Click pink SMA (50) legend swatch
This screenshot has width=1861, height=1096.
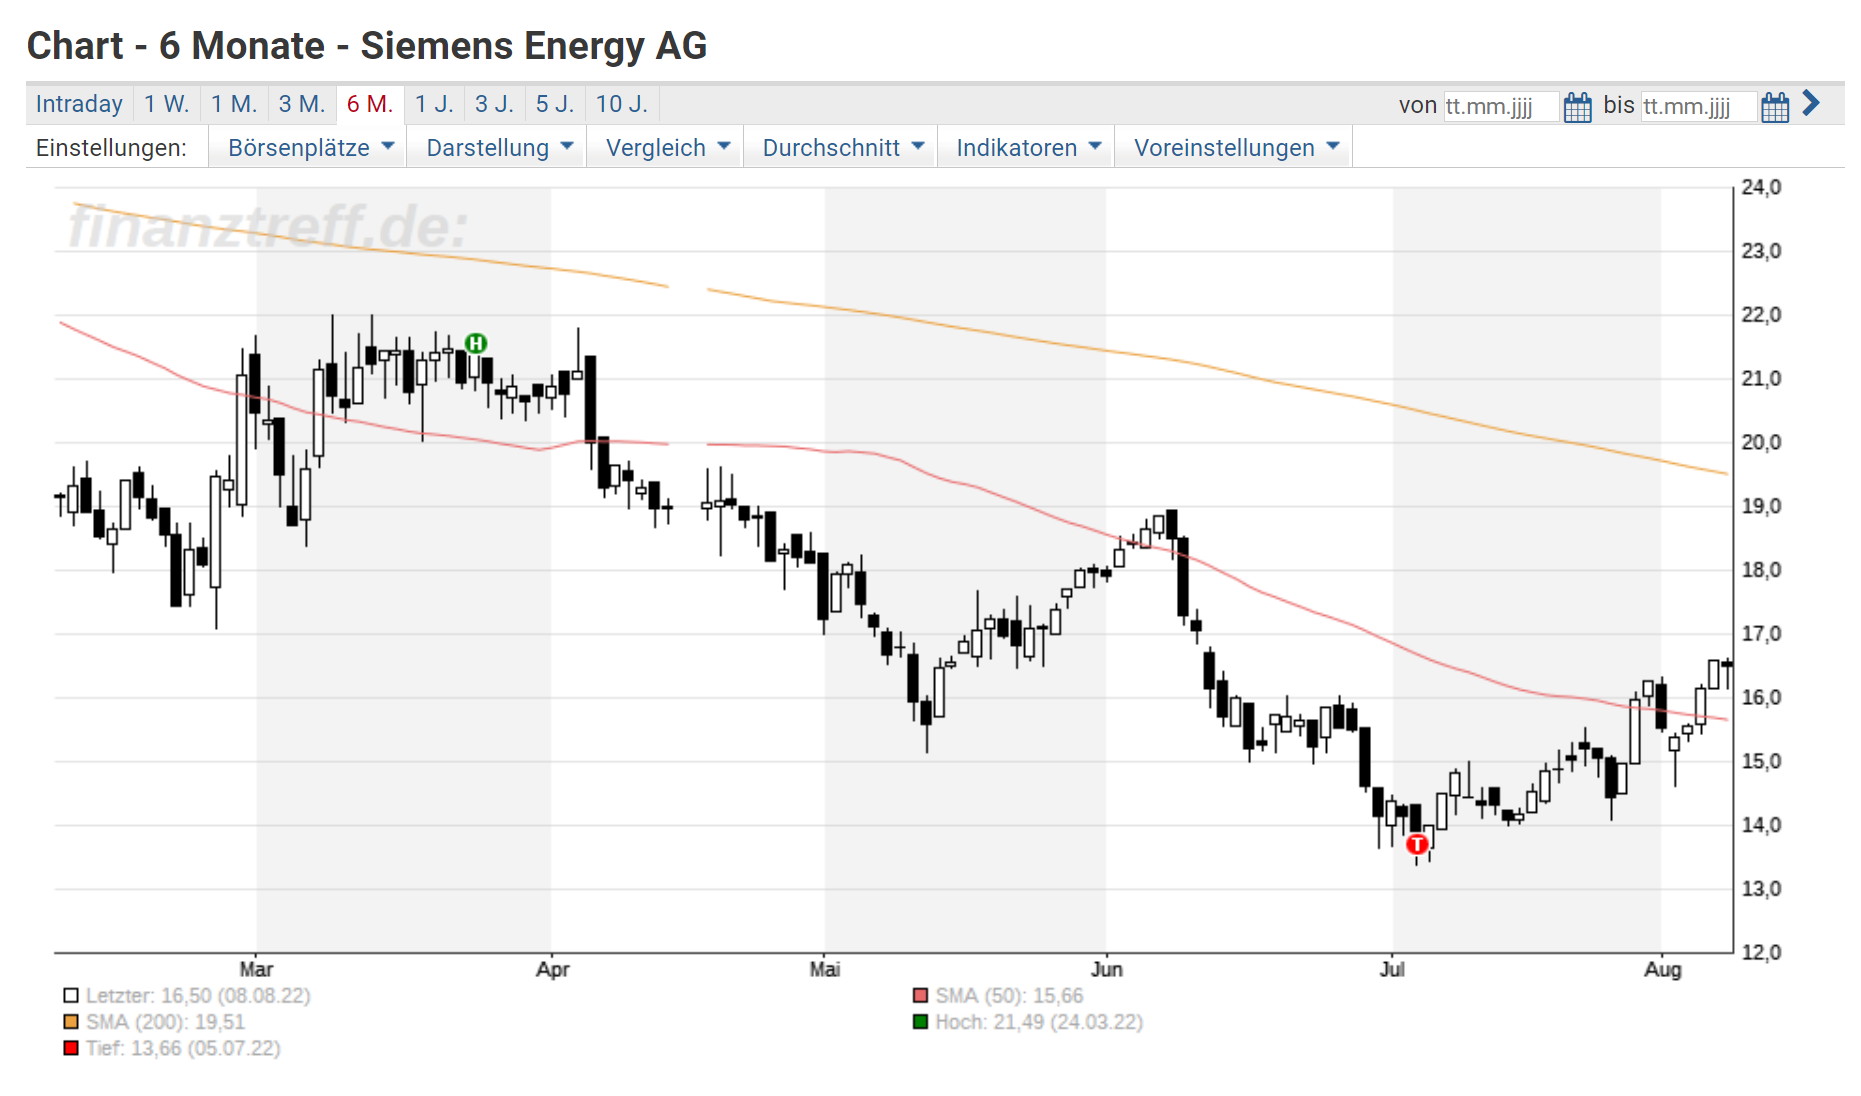920,995
